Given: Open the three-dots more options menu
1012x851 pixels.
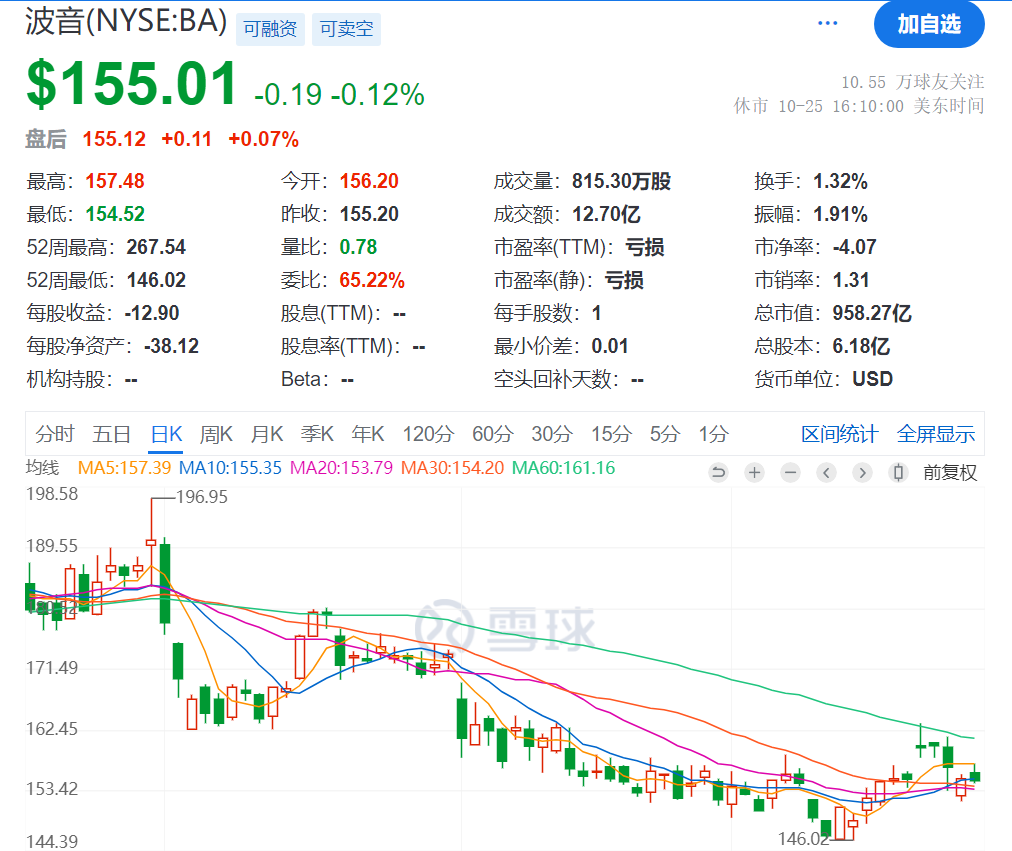Looking at the screenshot, I should pos(827,23).
